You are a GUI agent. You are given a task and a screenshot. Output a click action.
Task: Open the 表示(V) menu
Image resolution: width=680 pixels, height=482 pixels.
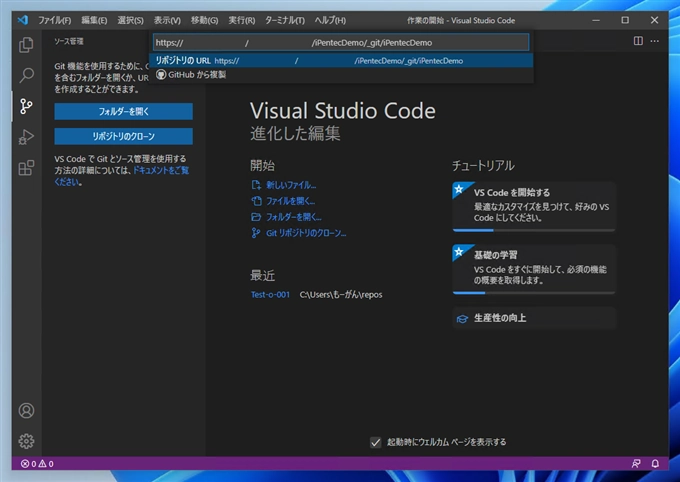(167, 20)
